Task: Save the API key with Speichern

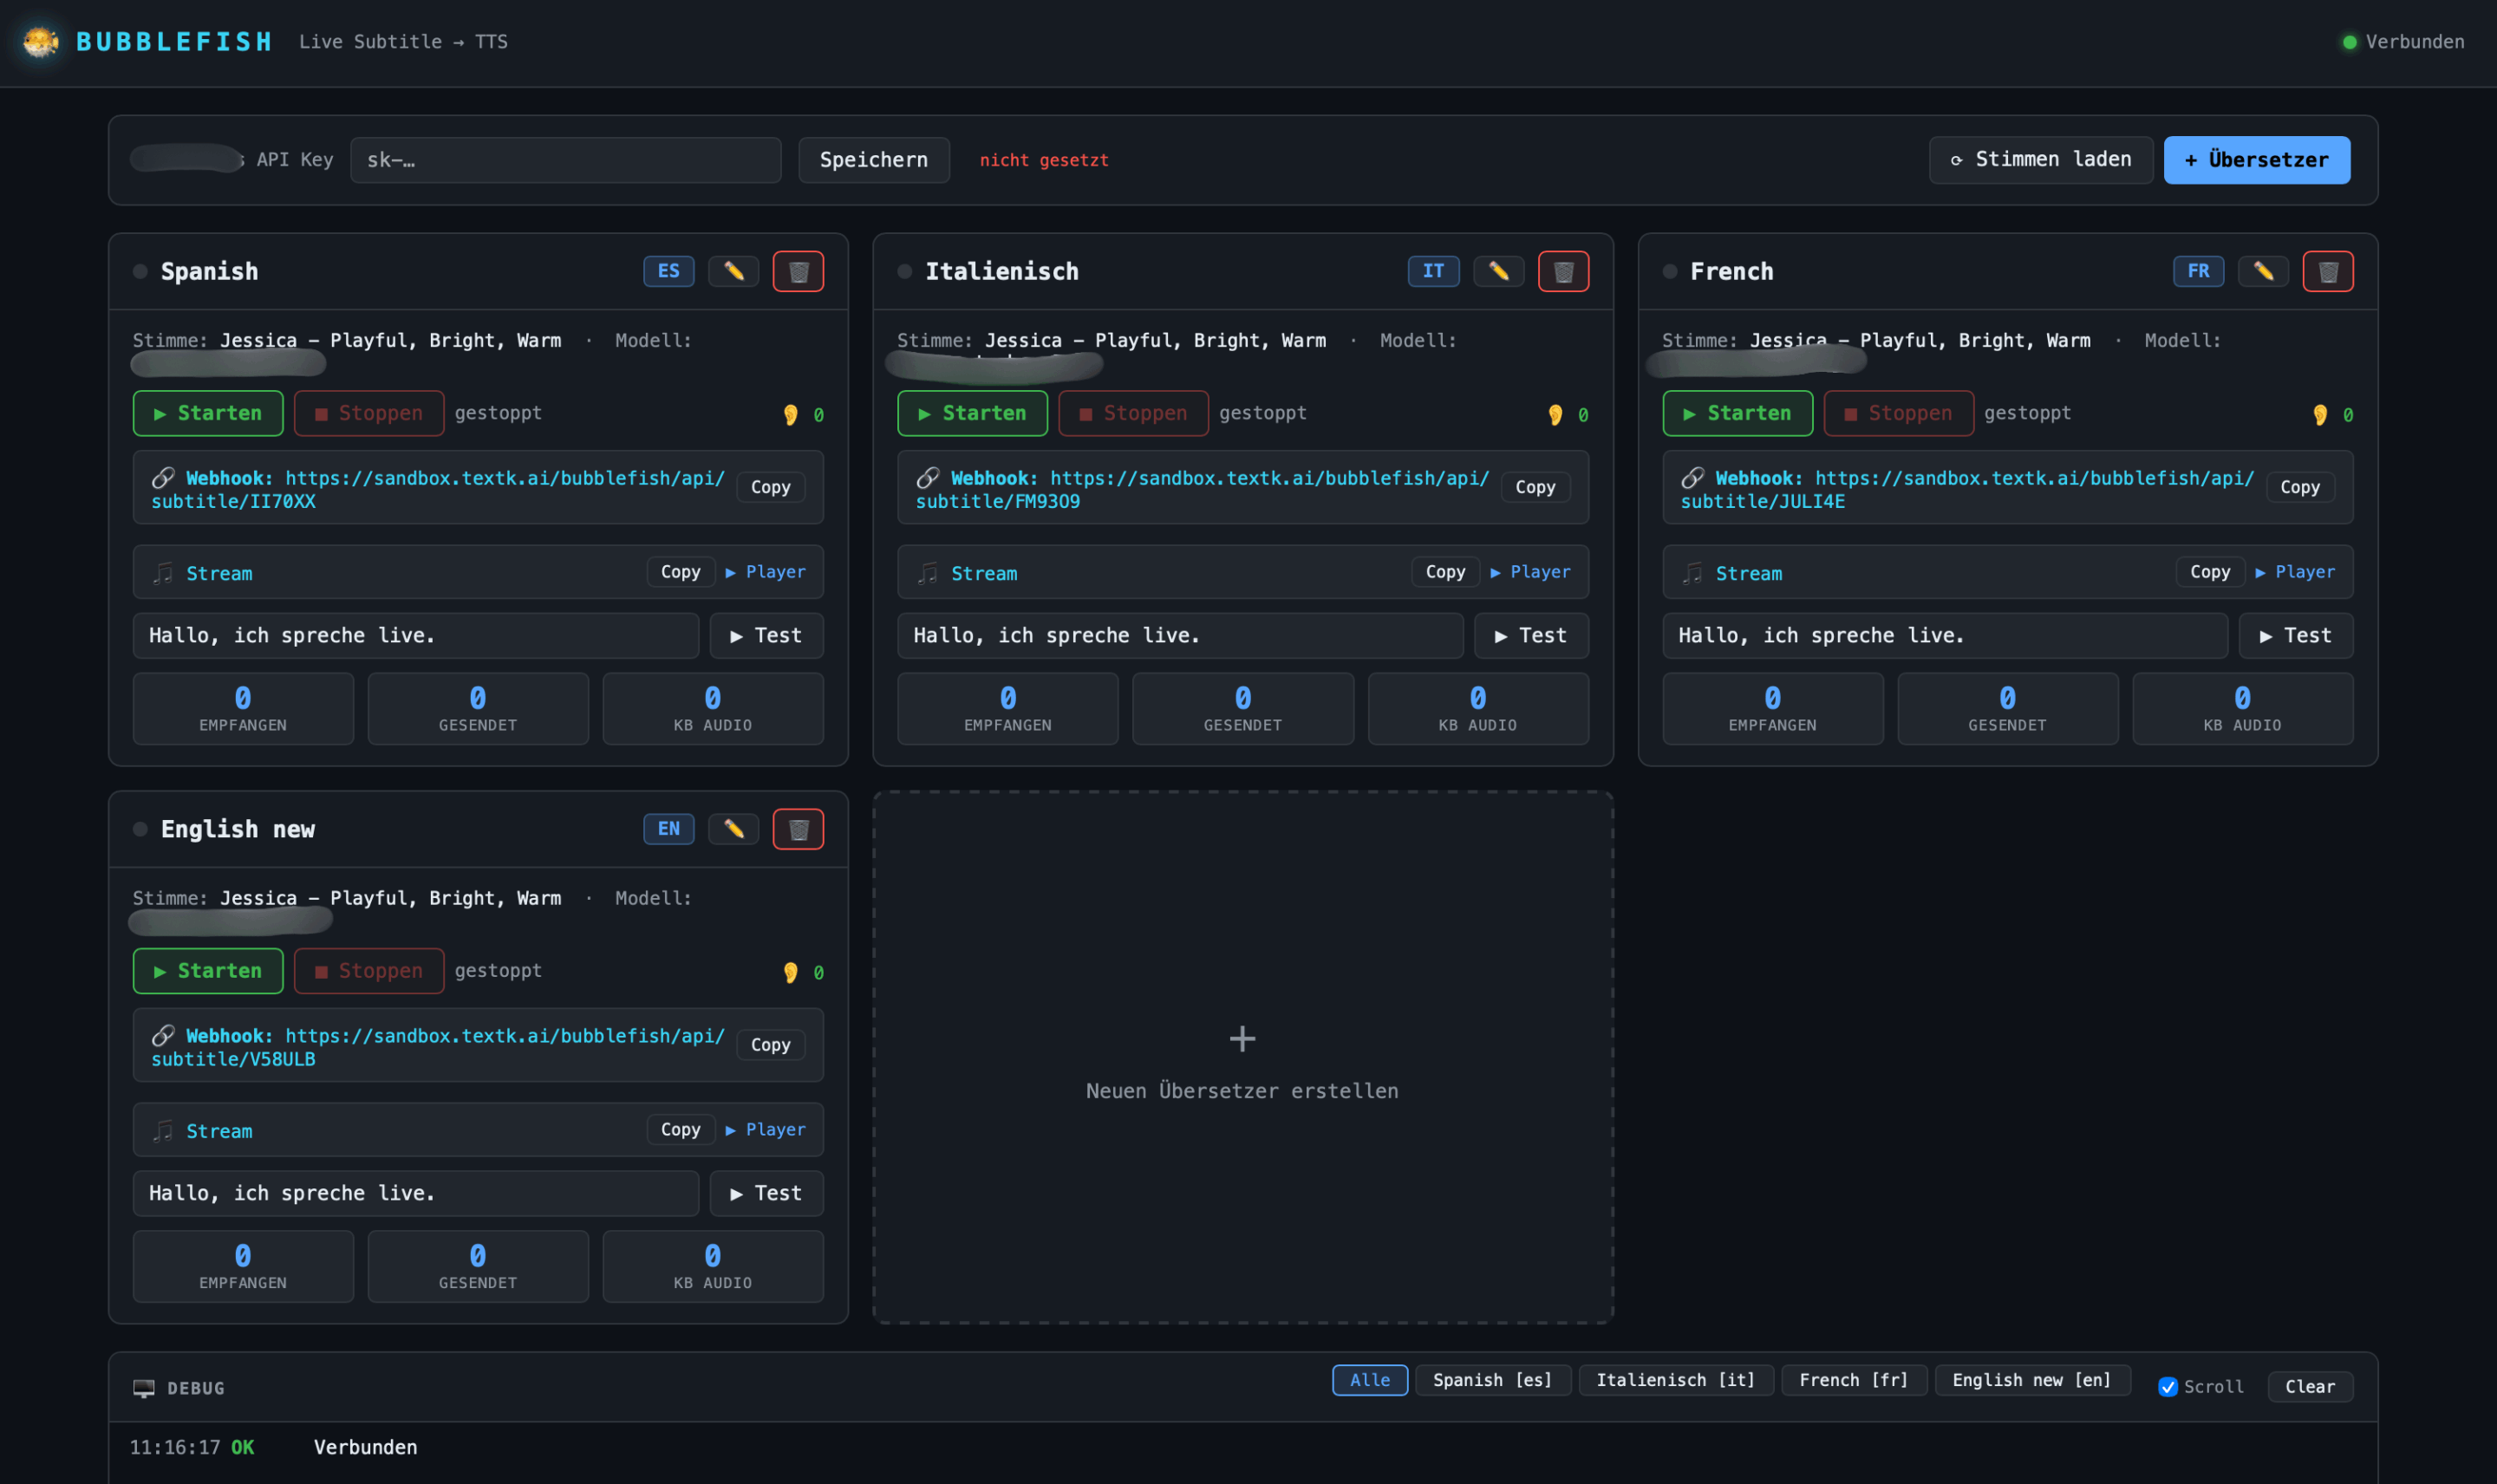Action: click(x=873, y=160)
